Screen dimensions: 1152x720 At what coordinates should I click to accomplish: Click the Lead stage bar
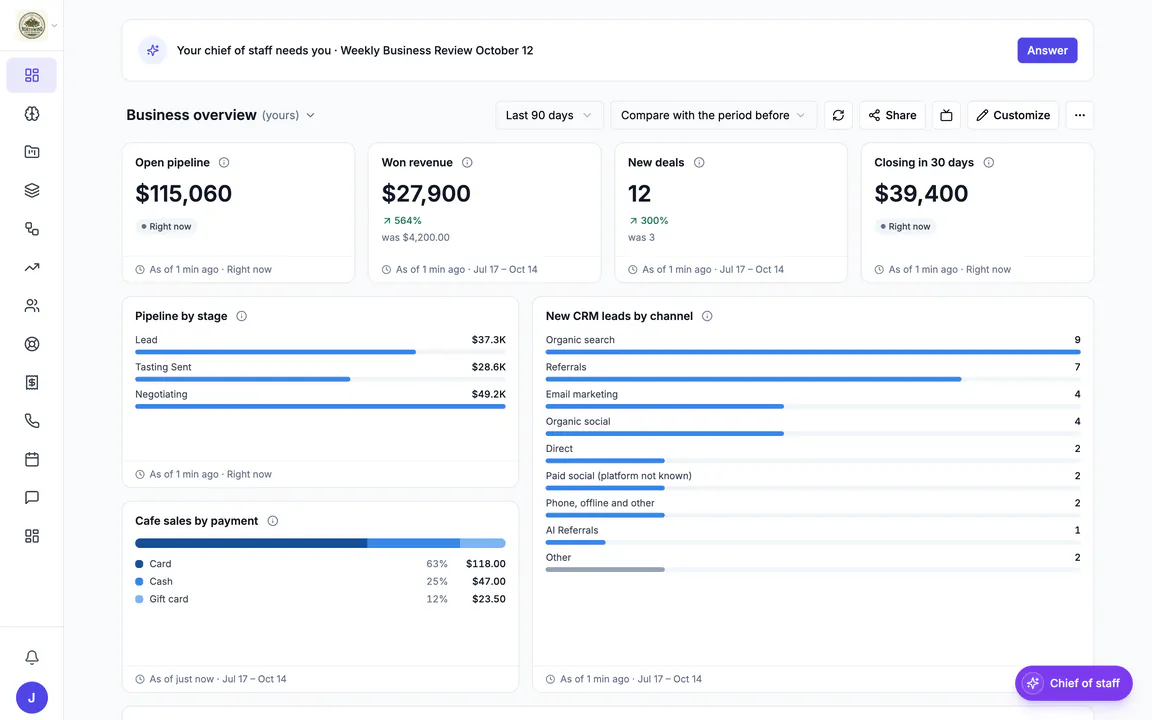pos(276,352)
